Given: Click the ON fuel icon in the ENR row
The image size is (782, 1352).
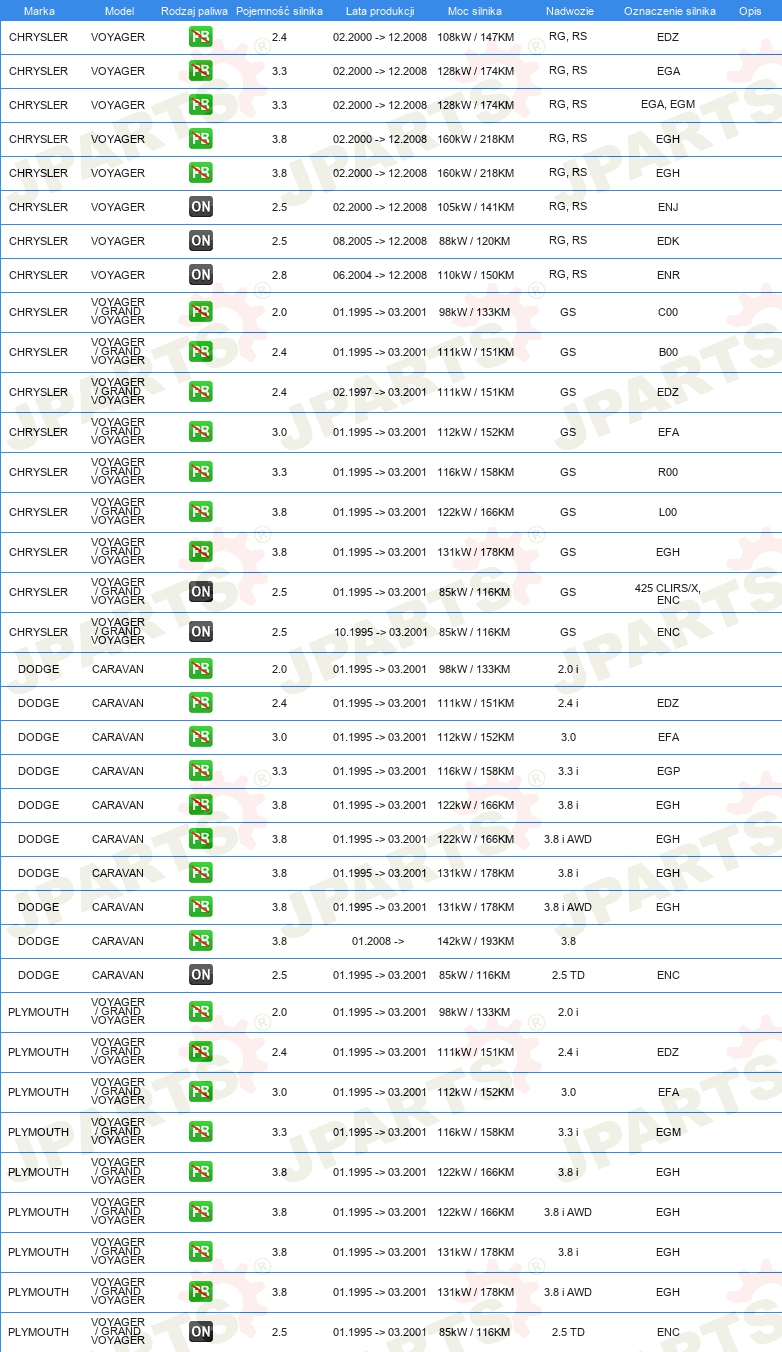Looking at the screenshot, I should (x=201, y=275).
